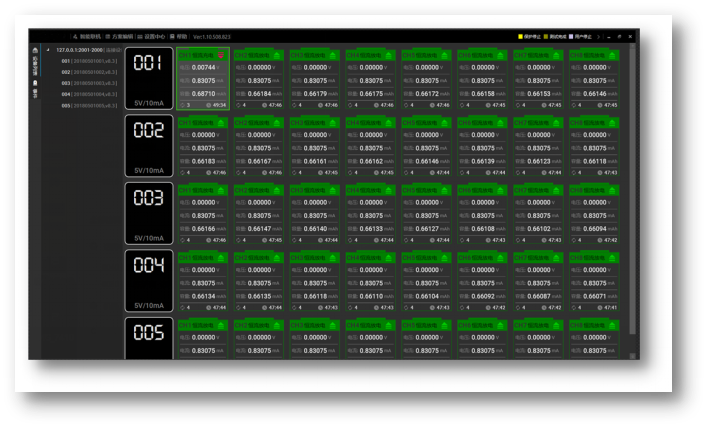Click the discharge icon on unit 004 CH5
This screenshot has width=709, height=429.
[445, 258]
